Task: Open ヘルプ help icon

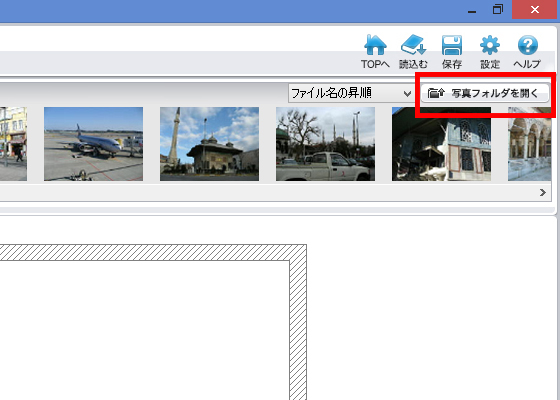Action: (x=527, y=52)
